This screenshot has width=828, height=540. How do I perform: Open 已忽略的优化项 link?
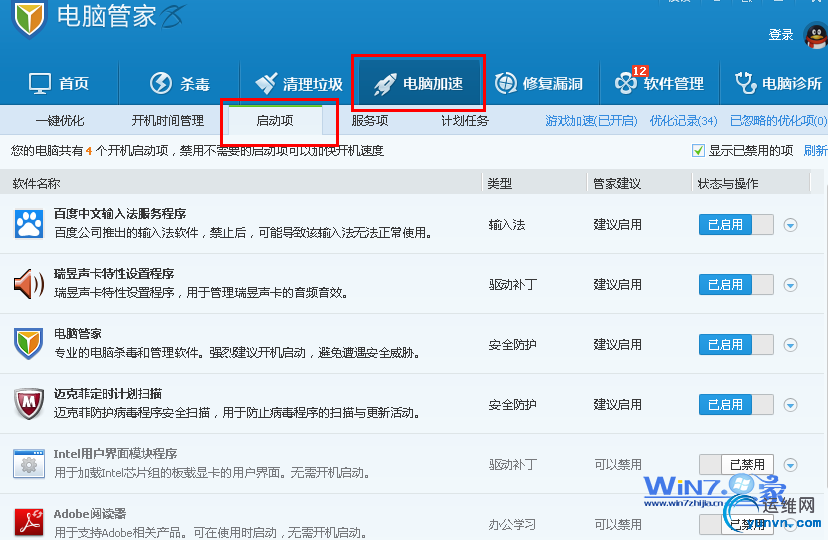pyautogui.click(x=778, y=121)
